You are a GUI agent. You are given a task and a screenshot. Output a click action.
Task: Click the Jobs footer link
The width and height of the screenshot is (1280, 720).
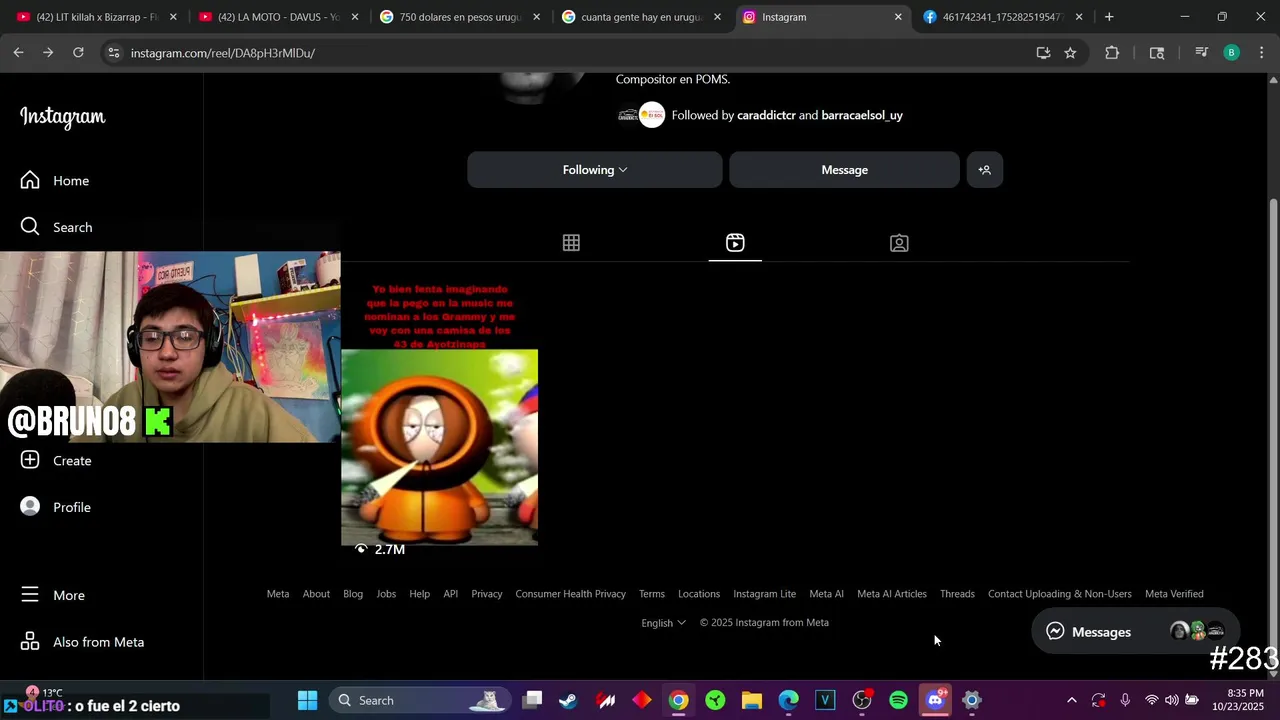[x=386, y=594]
